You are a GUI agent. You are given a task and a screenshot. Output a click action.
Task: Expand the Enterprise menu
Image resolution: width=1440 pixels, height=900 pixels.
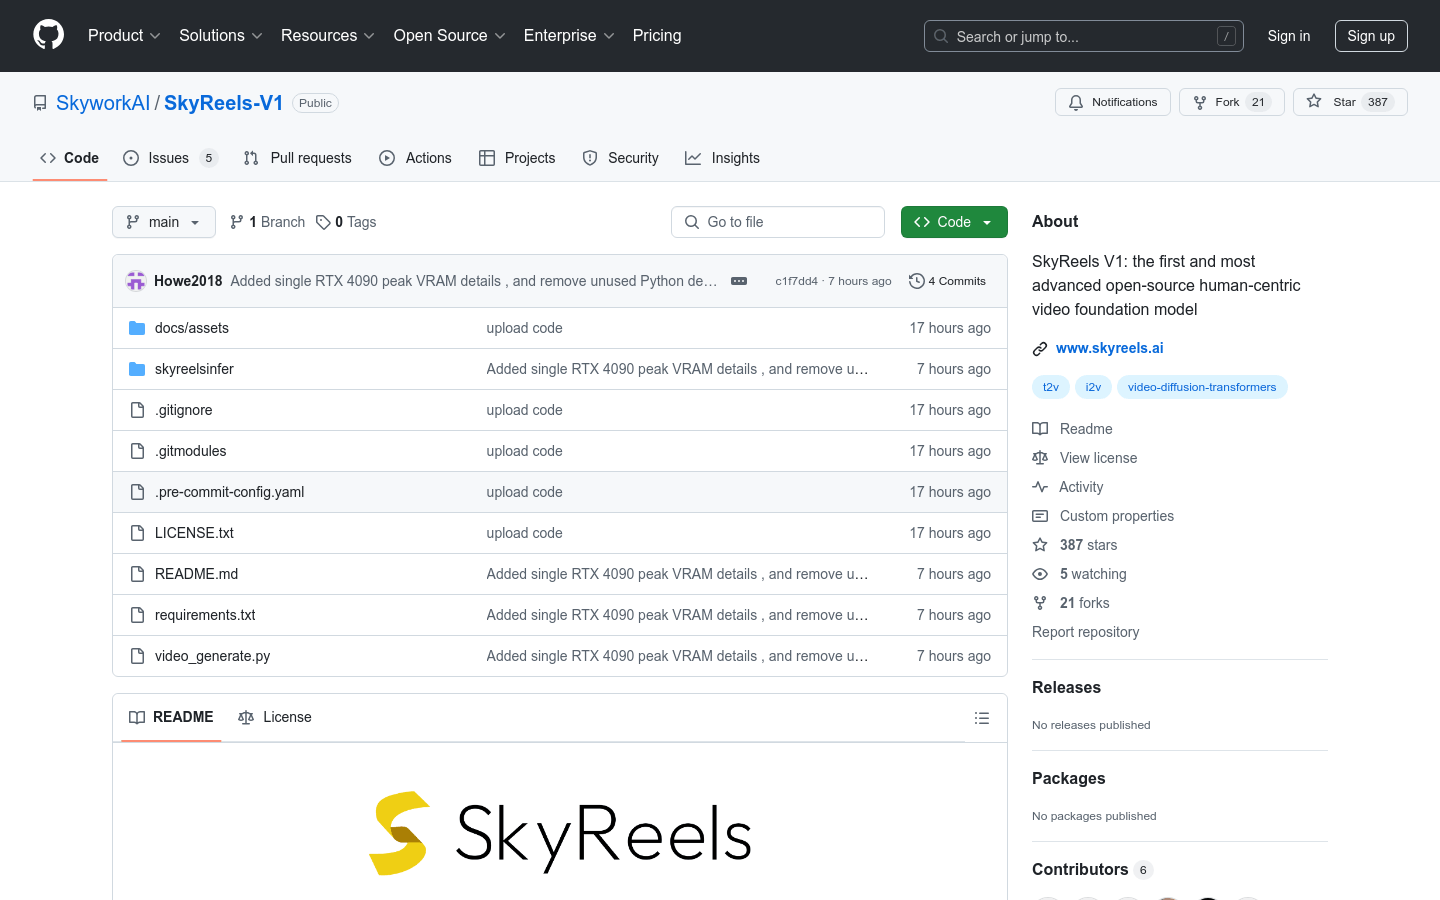click(569, 36)
